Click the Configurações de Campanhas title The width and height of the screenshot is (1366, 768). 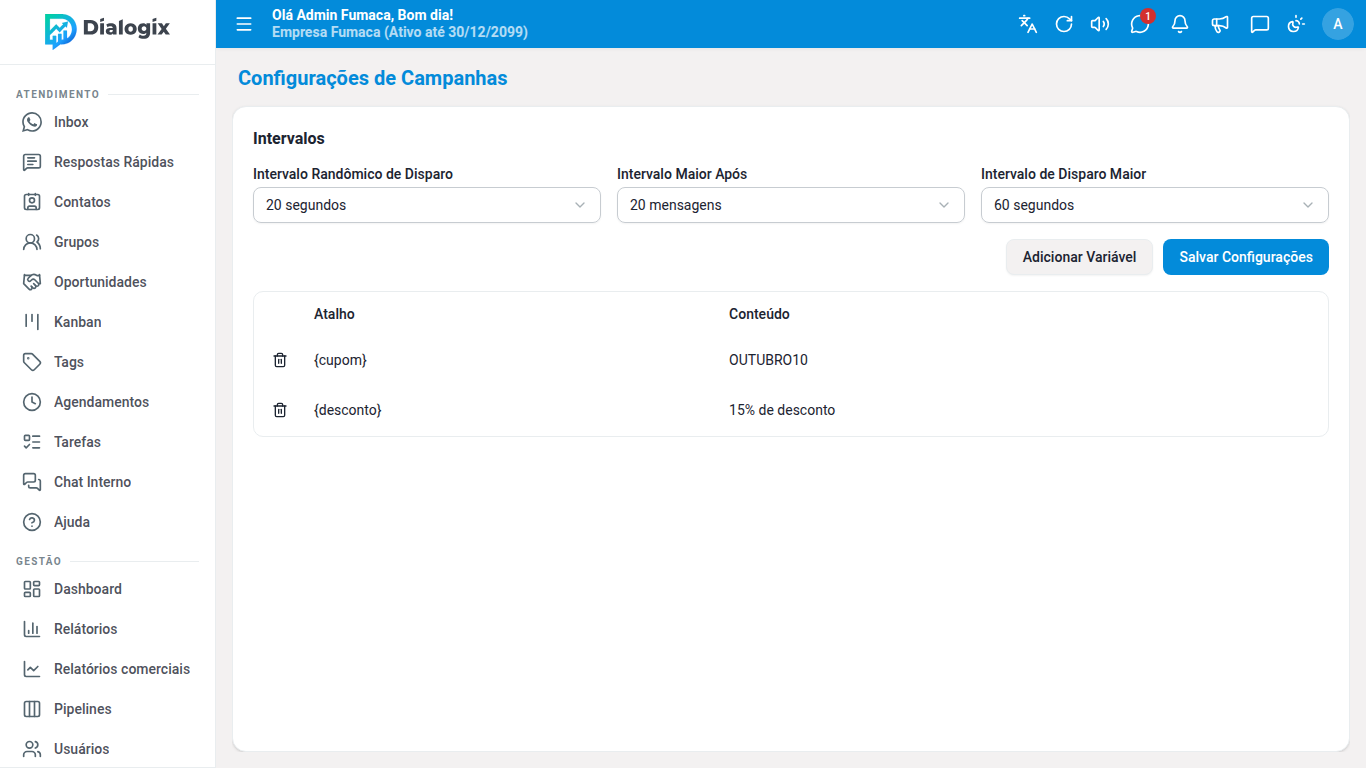click(x=373, y=78)
